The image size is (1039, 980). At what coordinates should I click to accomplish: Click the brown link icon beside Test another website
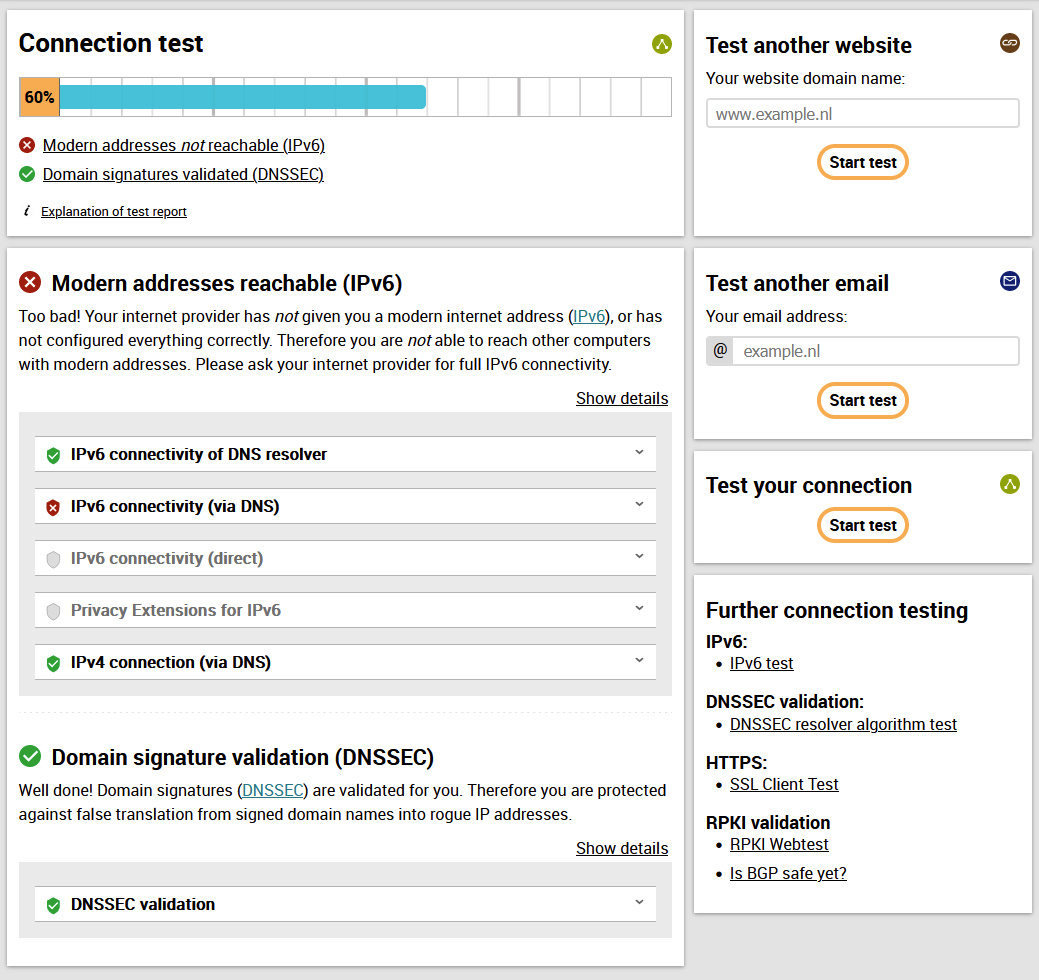click(1009, 43)
